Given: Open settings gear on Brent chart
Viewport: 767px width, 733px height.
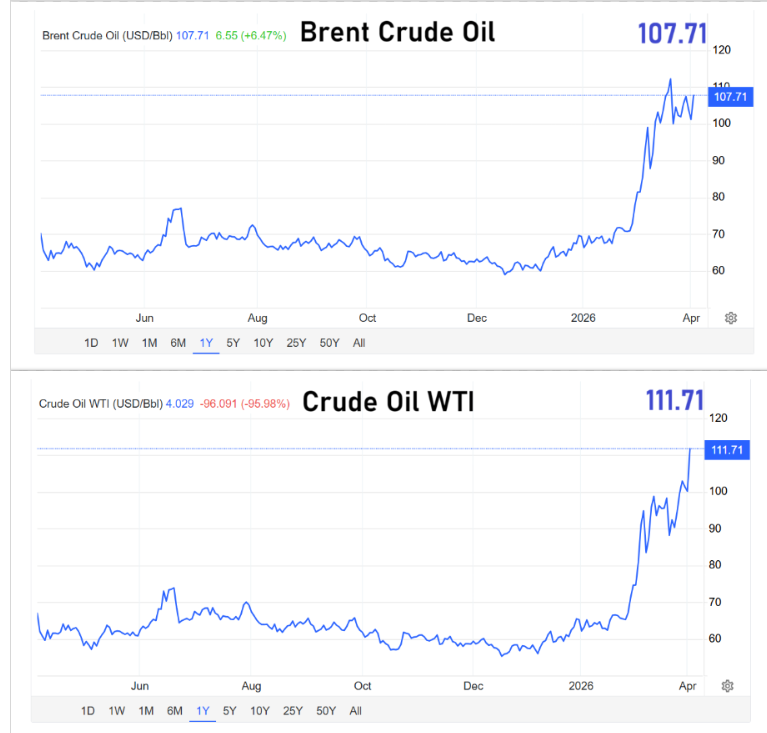Looking at the screenshot, I should [x=731, y=318].
